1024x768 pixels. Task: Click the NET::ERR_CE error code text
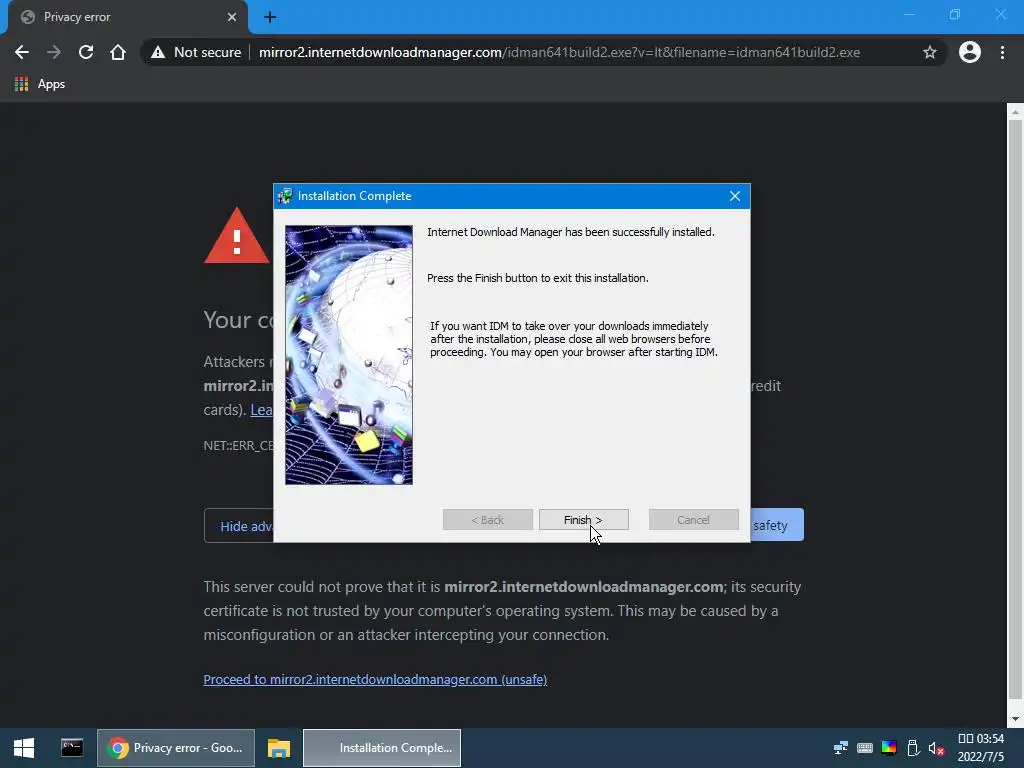238,445
